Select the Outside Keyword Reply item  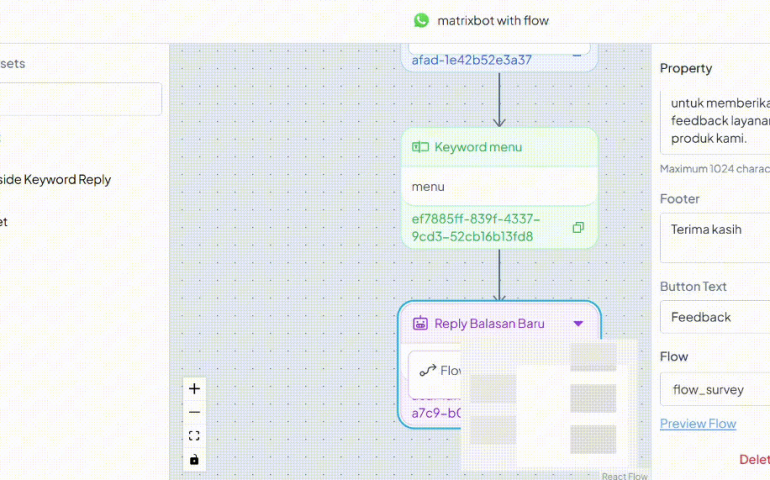point(55,180)
